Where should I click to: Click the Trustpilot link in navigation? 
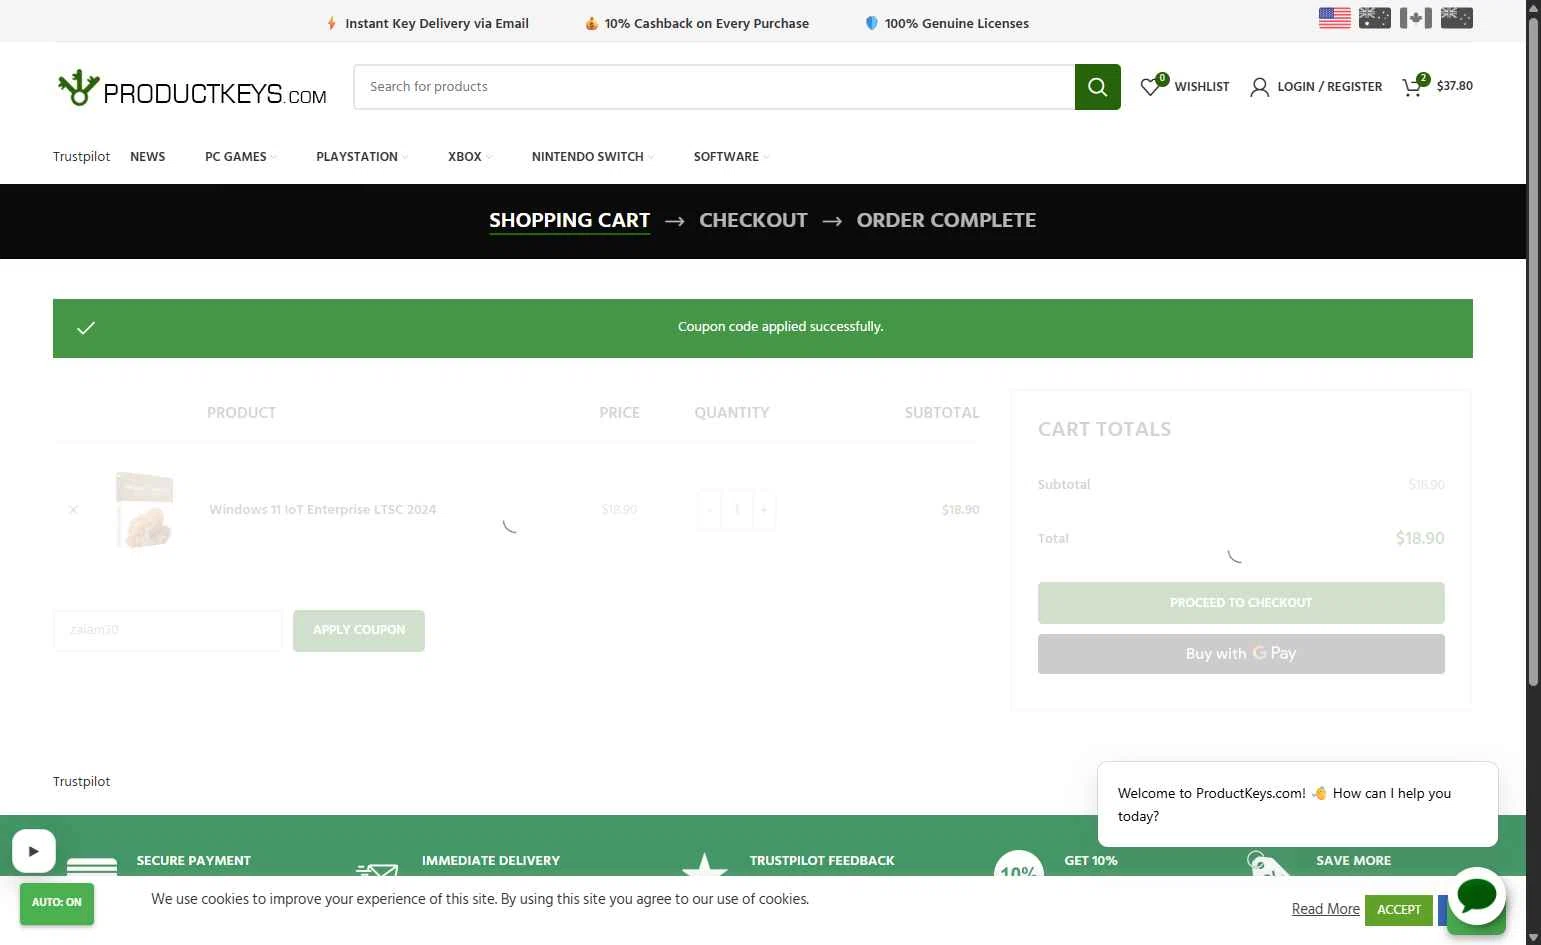82,157
